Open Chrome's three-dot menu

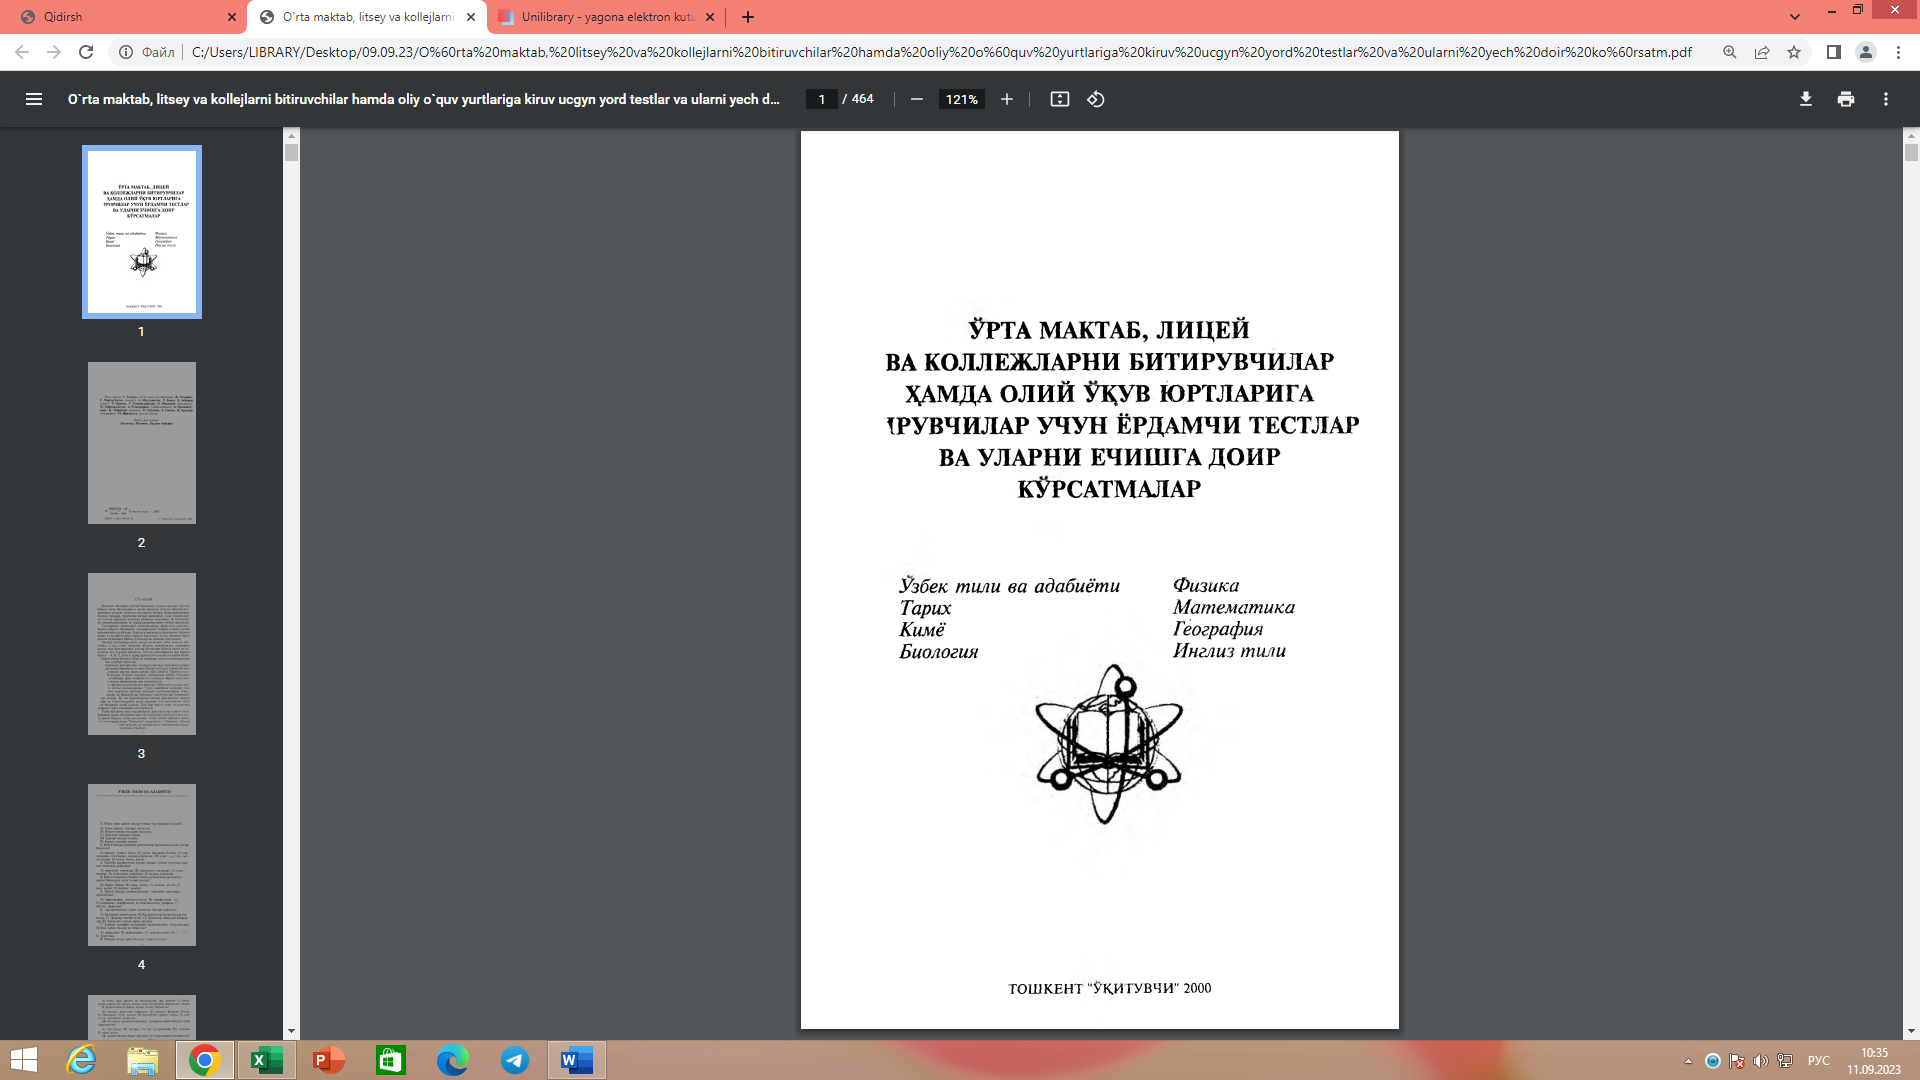click(1898, 52)
